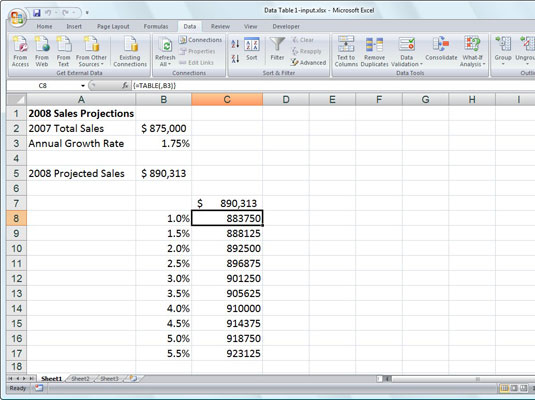Go to last sheet navigation arrow

[x=31, y=378]
